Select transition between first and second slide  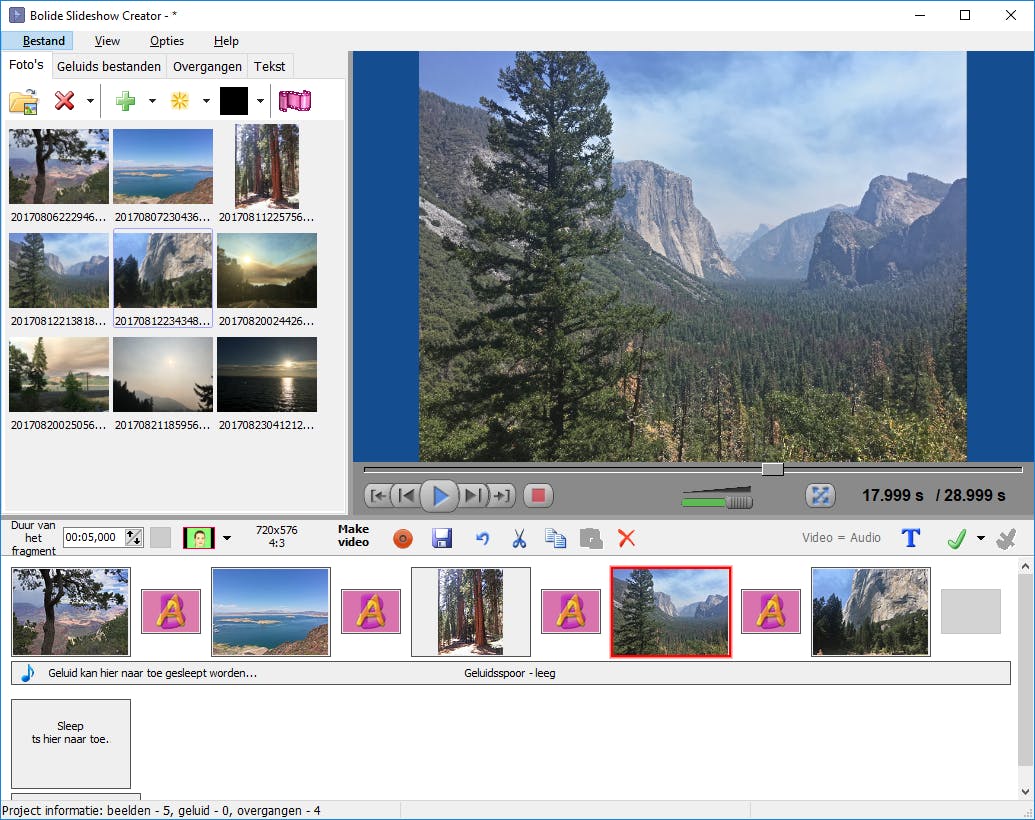[x=171, y=611]
